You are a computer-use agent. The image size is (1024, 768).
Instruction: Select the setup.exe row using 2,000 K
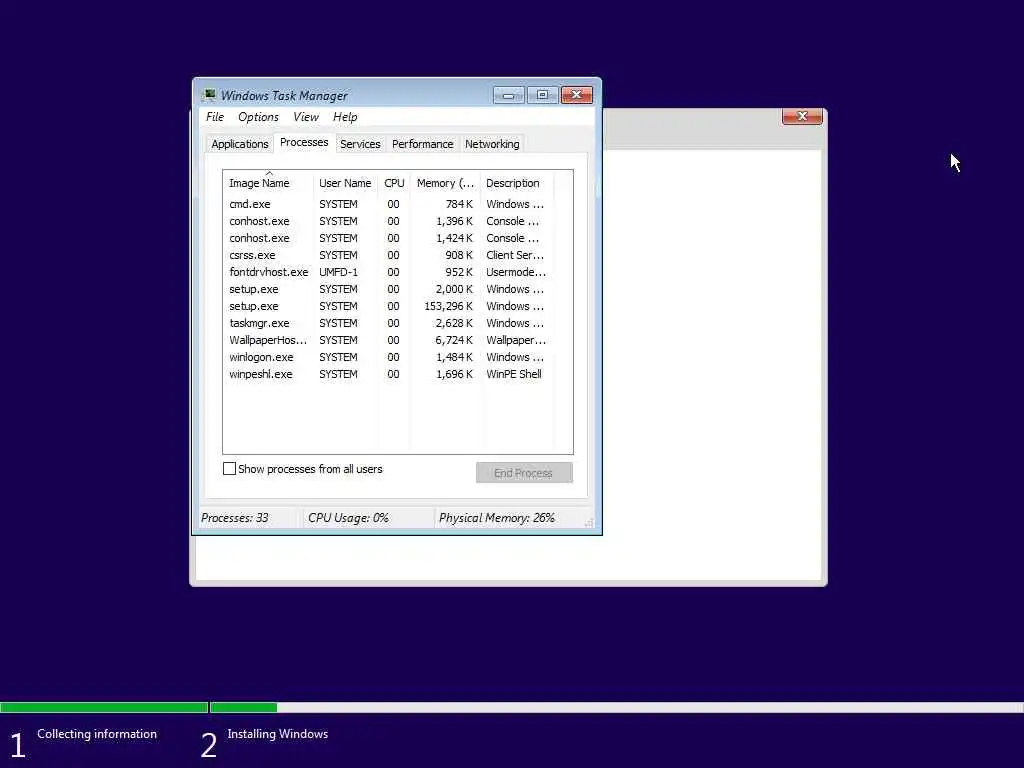(x=389, y=289)
